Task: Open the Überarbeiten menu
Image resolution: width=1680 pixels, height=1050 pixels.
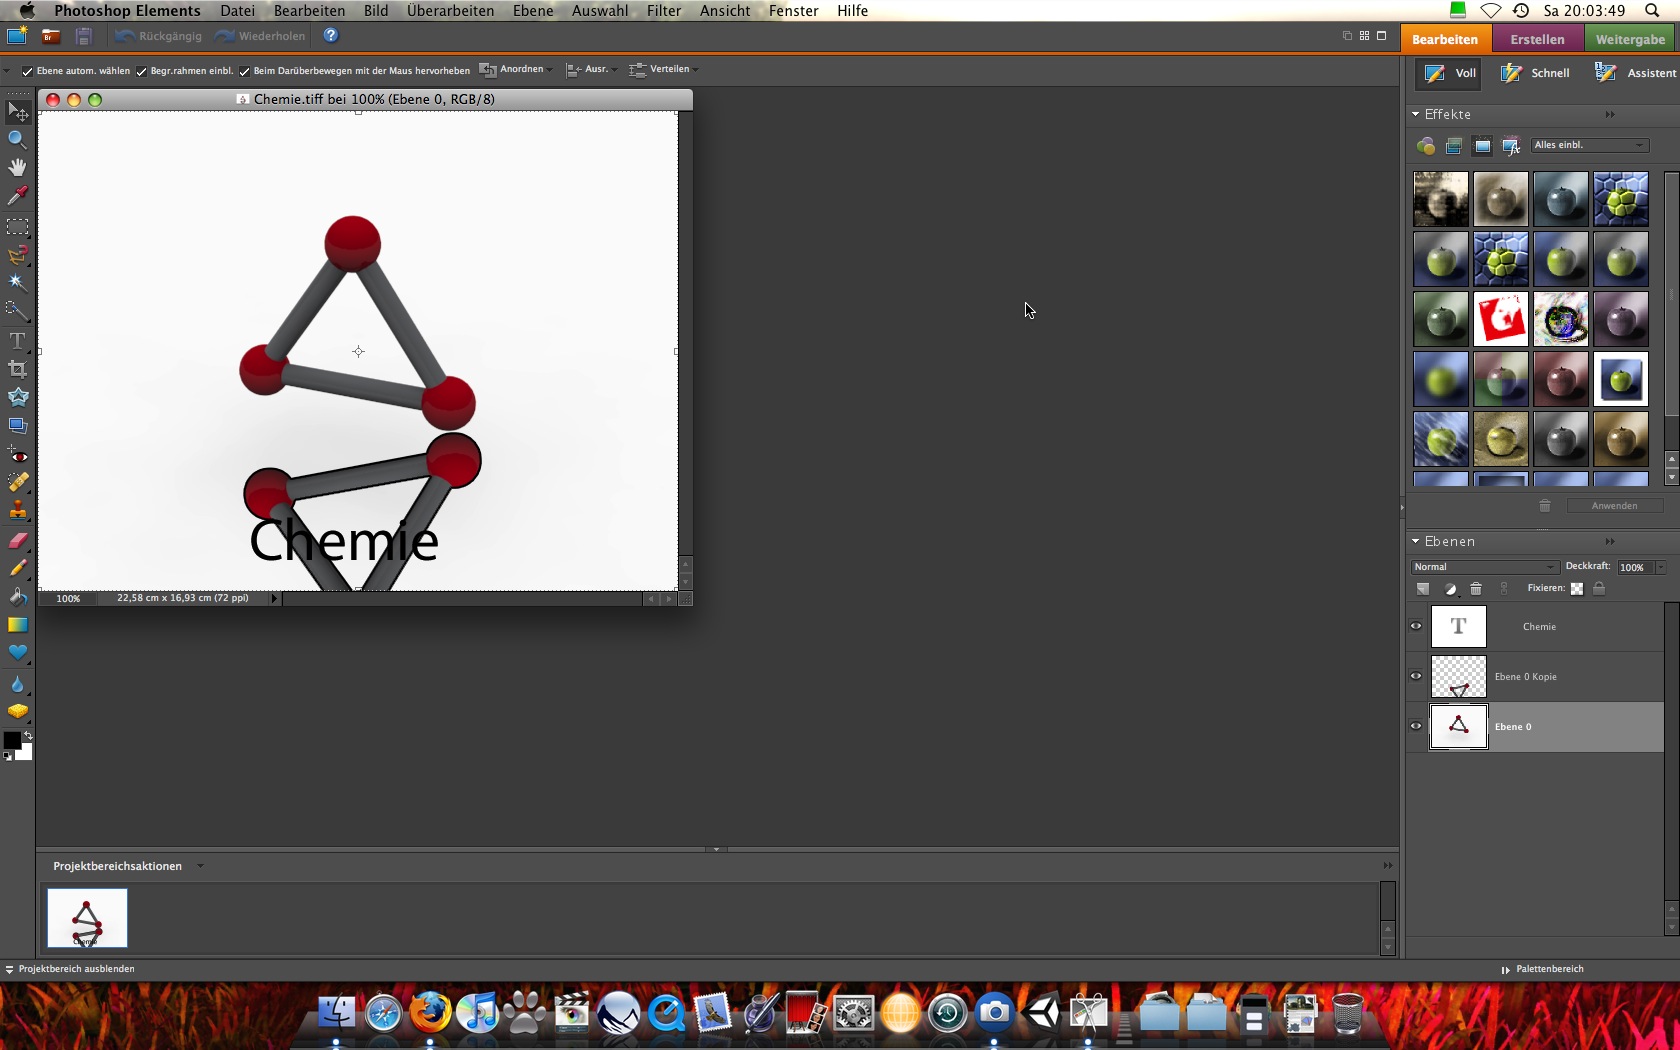Action: click(450, 11)
